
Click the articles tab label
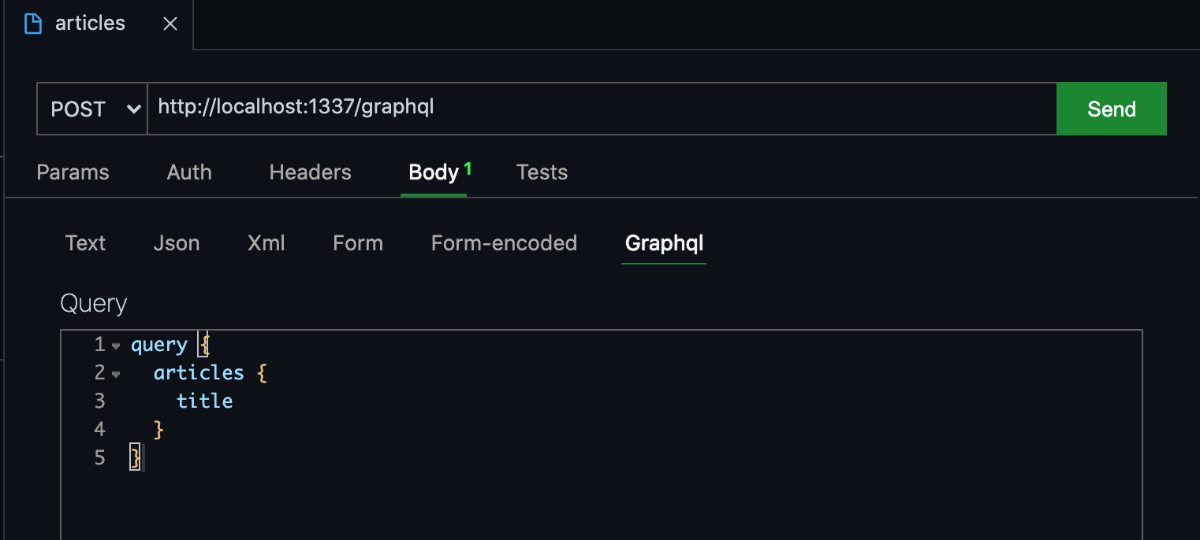point(90,23)
